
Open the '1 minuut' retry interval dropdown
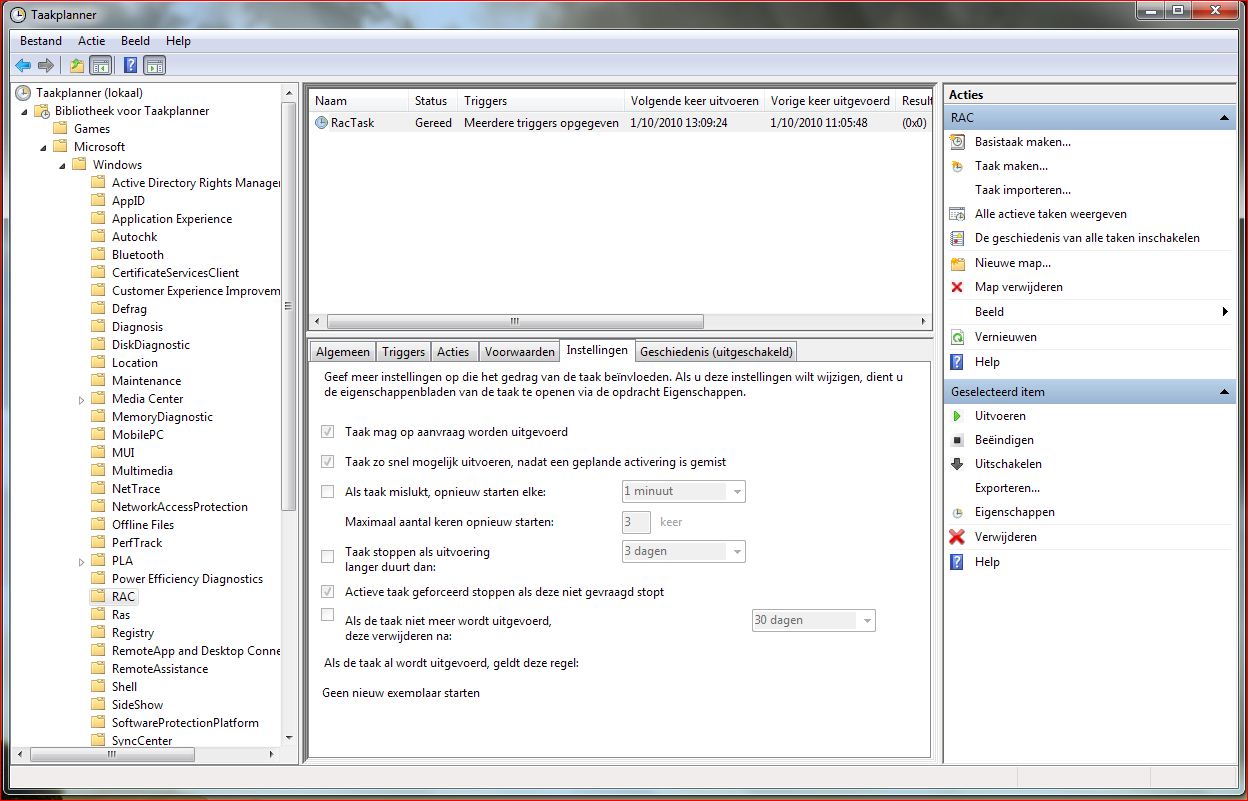(737, 491)
